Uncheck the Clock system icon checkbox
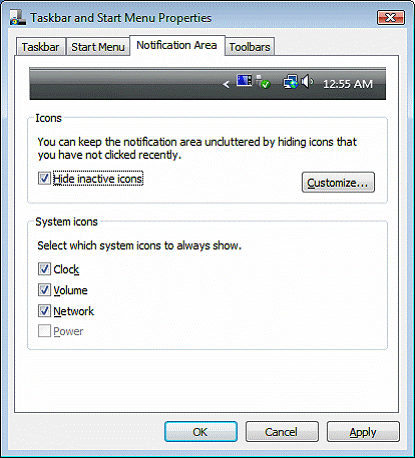Image resolution: width=415 pixels, height=458 pixels. (x=44, y=269)
